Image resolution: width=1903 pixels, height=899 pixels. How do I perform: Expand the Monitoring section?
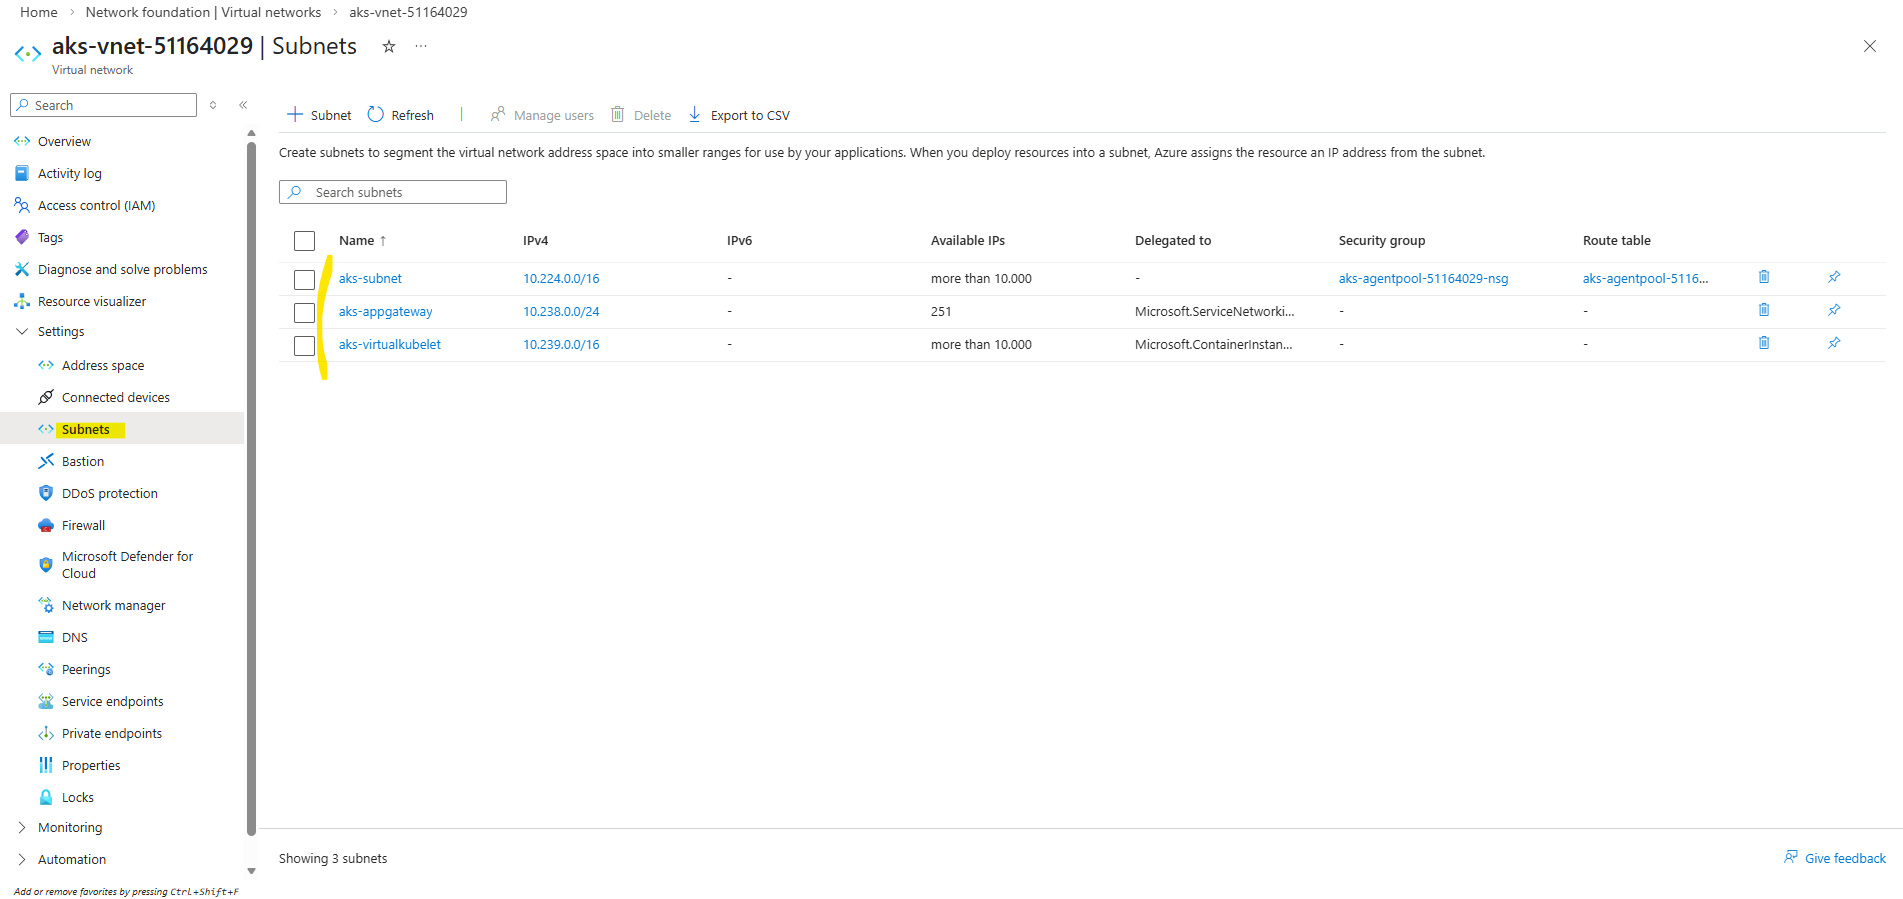point(22,828)
